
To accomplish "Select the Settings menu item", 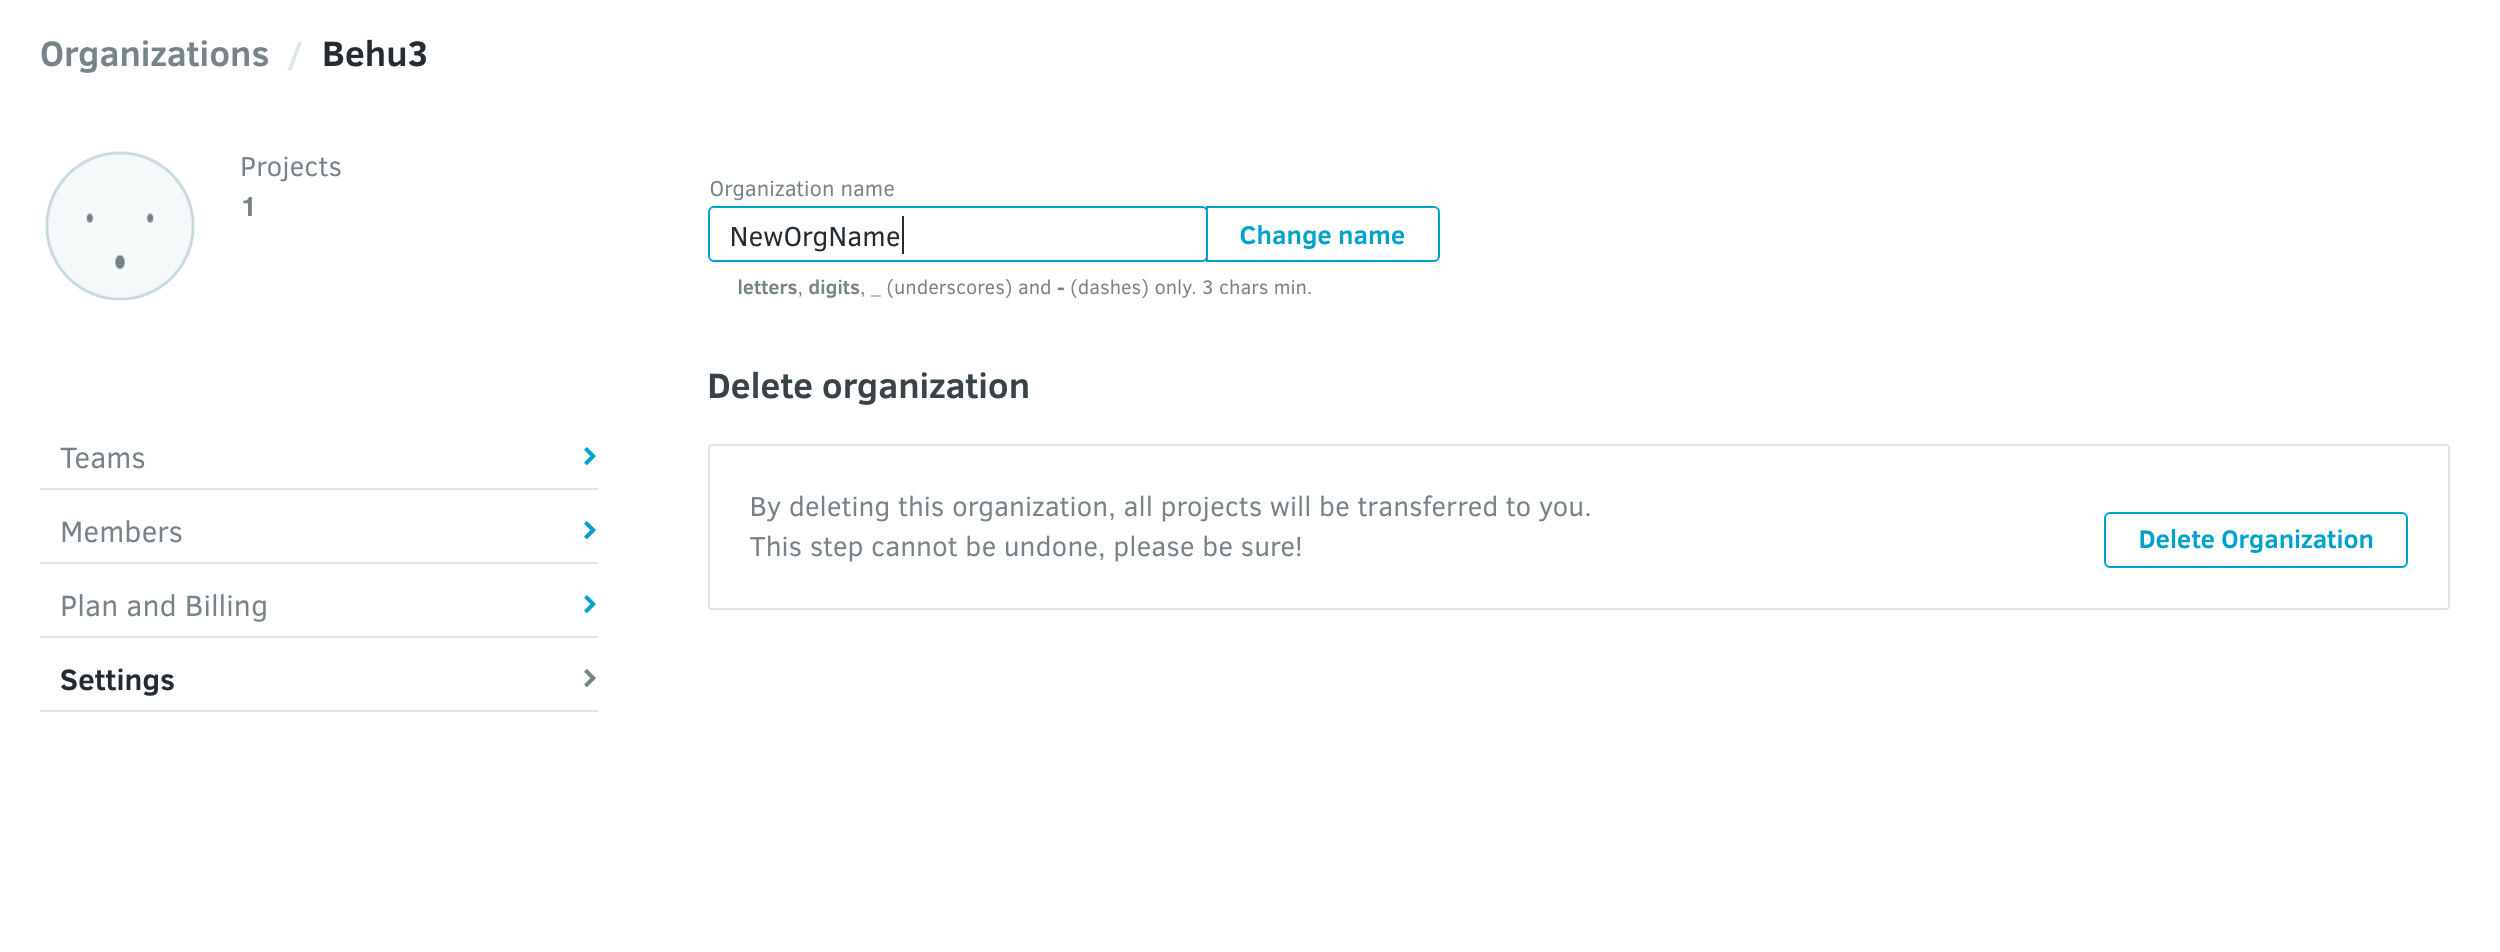I will click(x=117, y=681).
